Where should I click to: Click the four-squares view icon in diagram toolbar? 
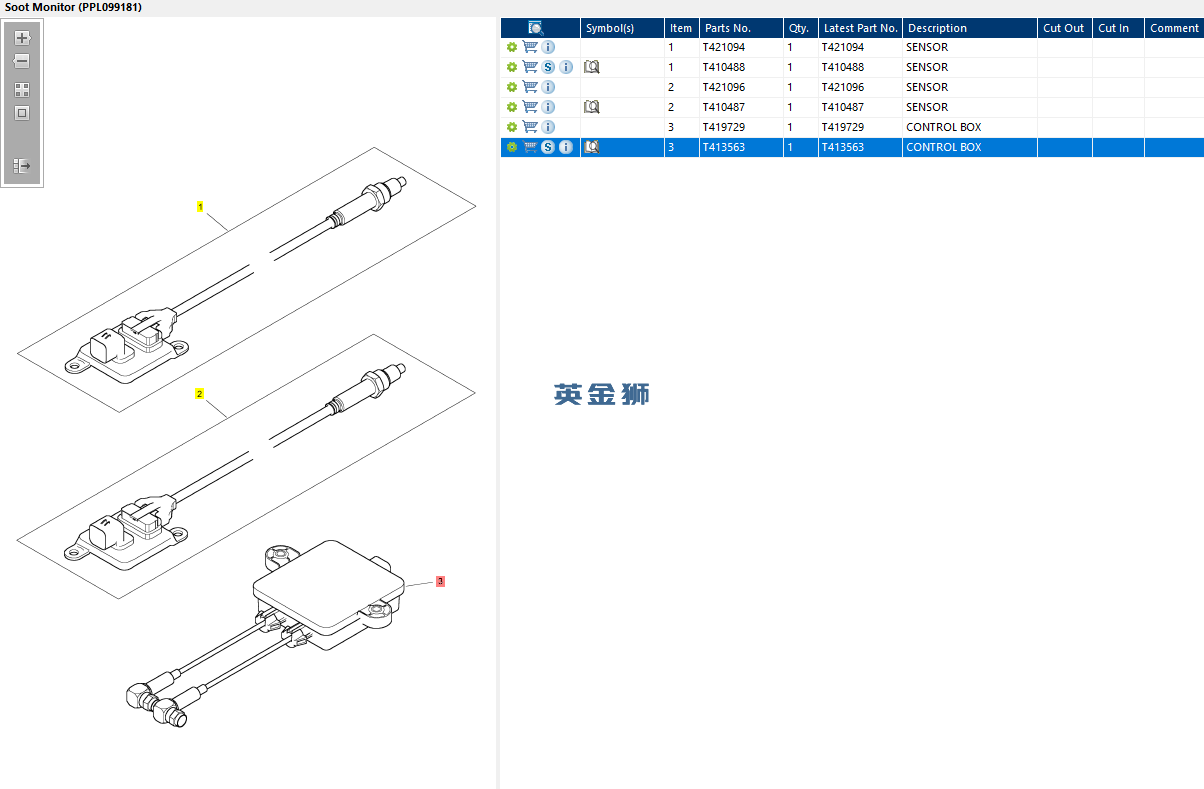(22, 90)
